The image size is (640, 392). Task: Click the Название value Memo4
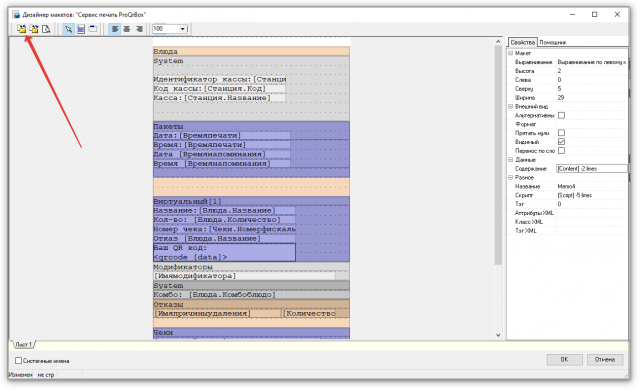pos(592,186)
